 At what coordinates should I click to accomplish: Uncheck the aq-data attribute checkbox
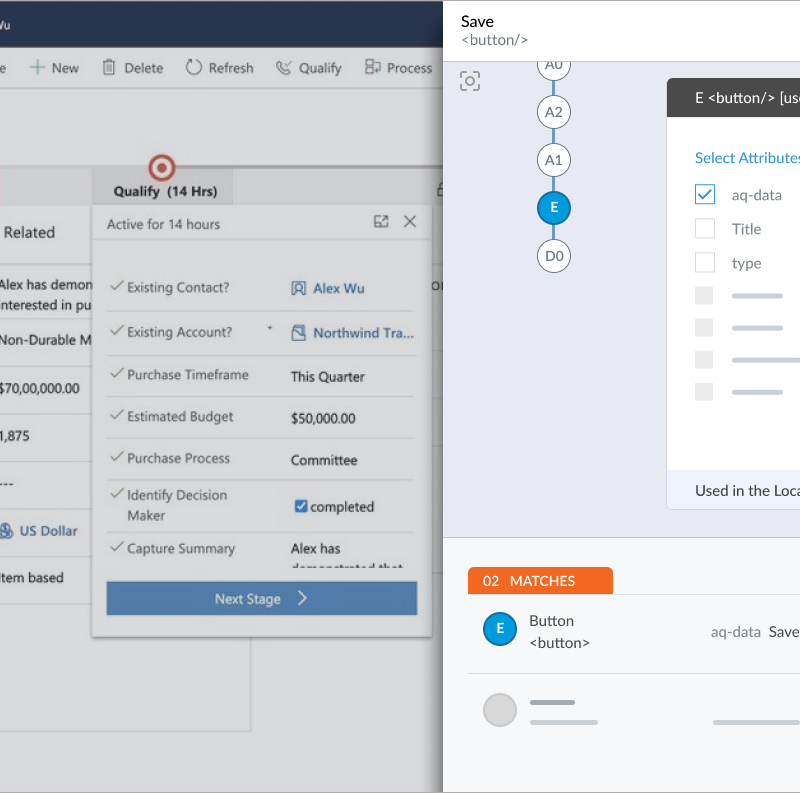[x=705, y=194]
